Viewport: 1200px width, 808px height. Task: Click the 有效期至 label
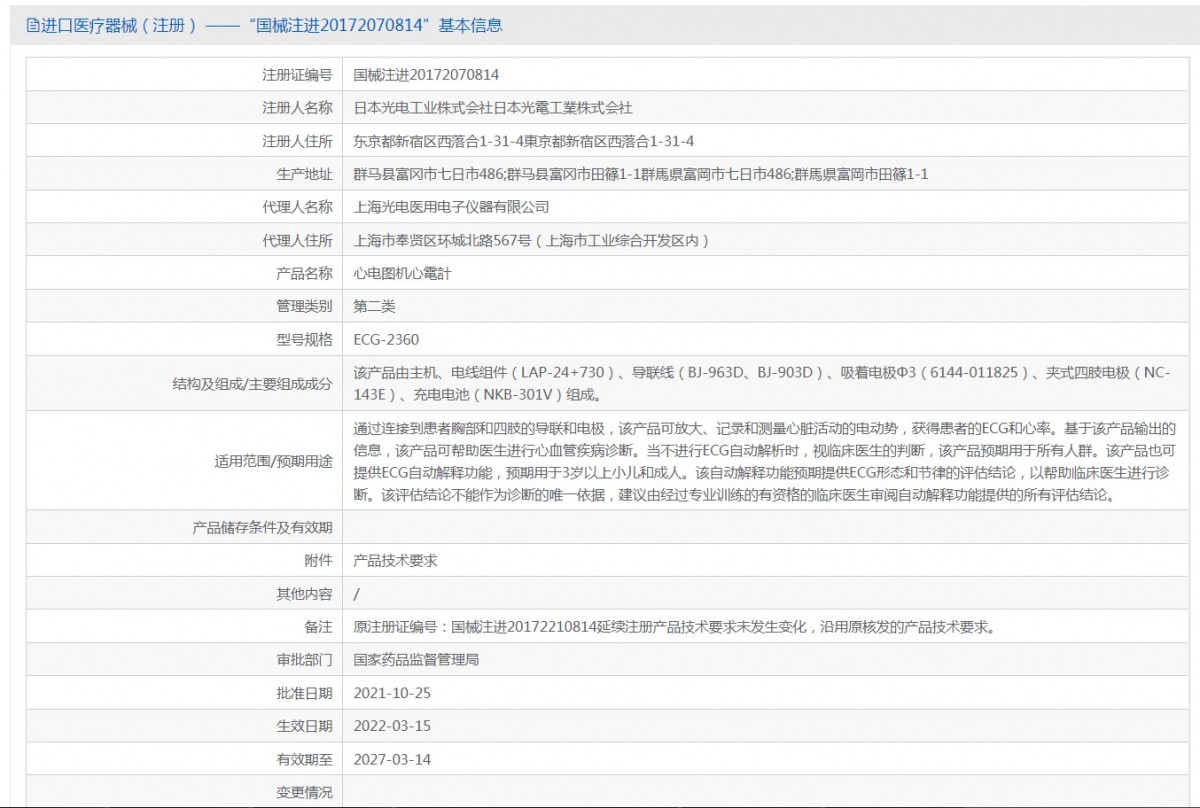304,758
